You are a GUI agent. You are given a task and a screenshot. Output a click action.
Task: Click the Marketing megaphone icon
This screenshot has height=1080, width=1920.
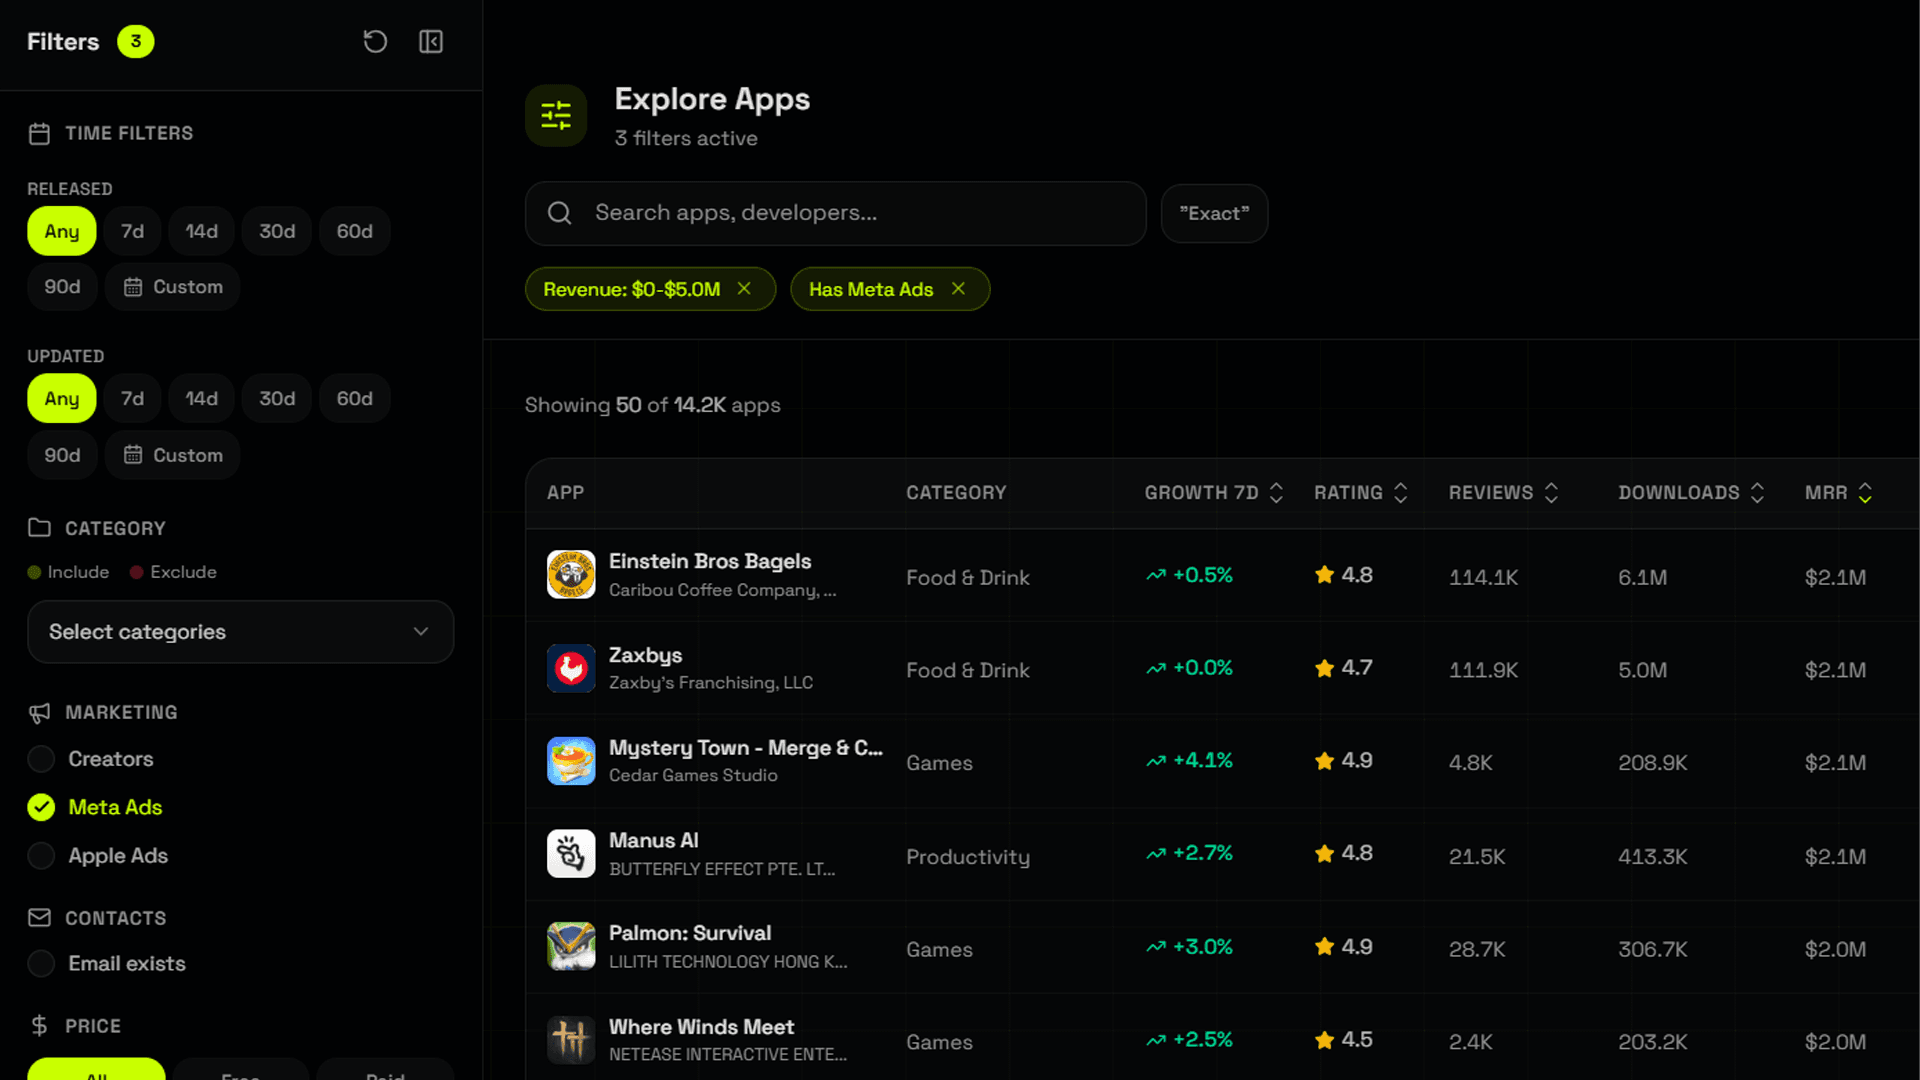[39, 712]
